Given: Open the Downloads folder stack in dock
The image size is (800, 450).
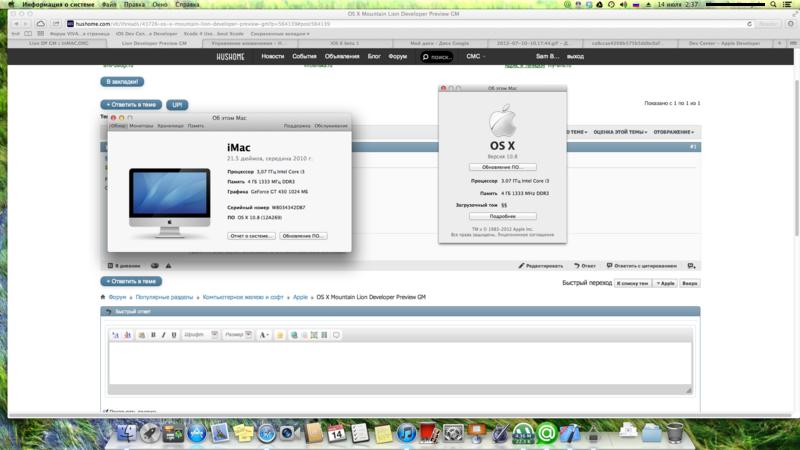Looking at the screenshot, I should coord(652,433).
